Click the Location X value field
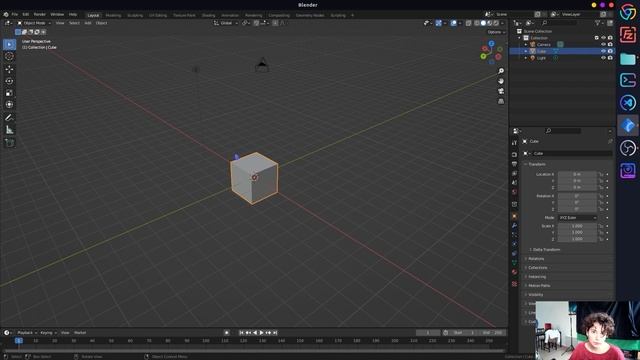This screenshot has width=640, height=360. pos(577,174)
